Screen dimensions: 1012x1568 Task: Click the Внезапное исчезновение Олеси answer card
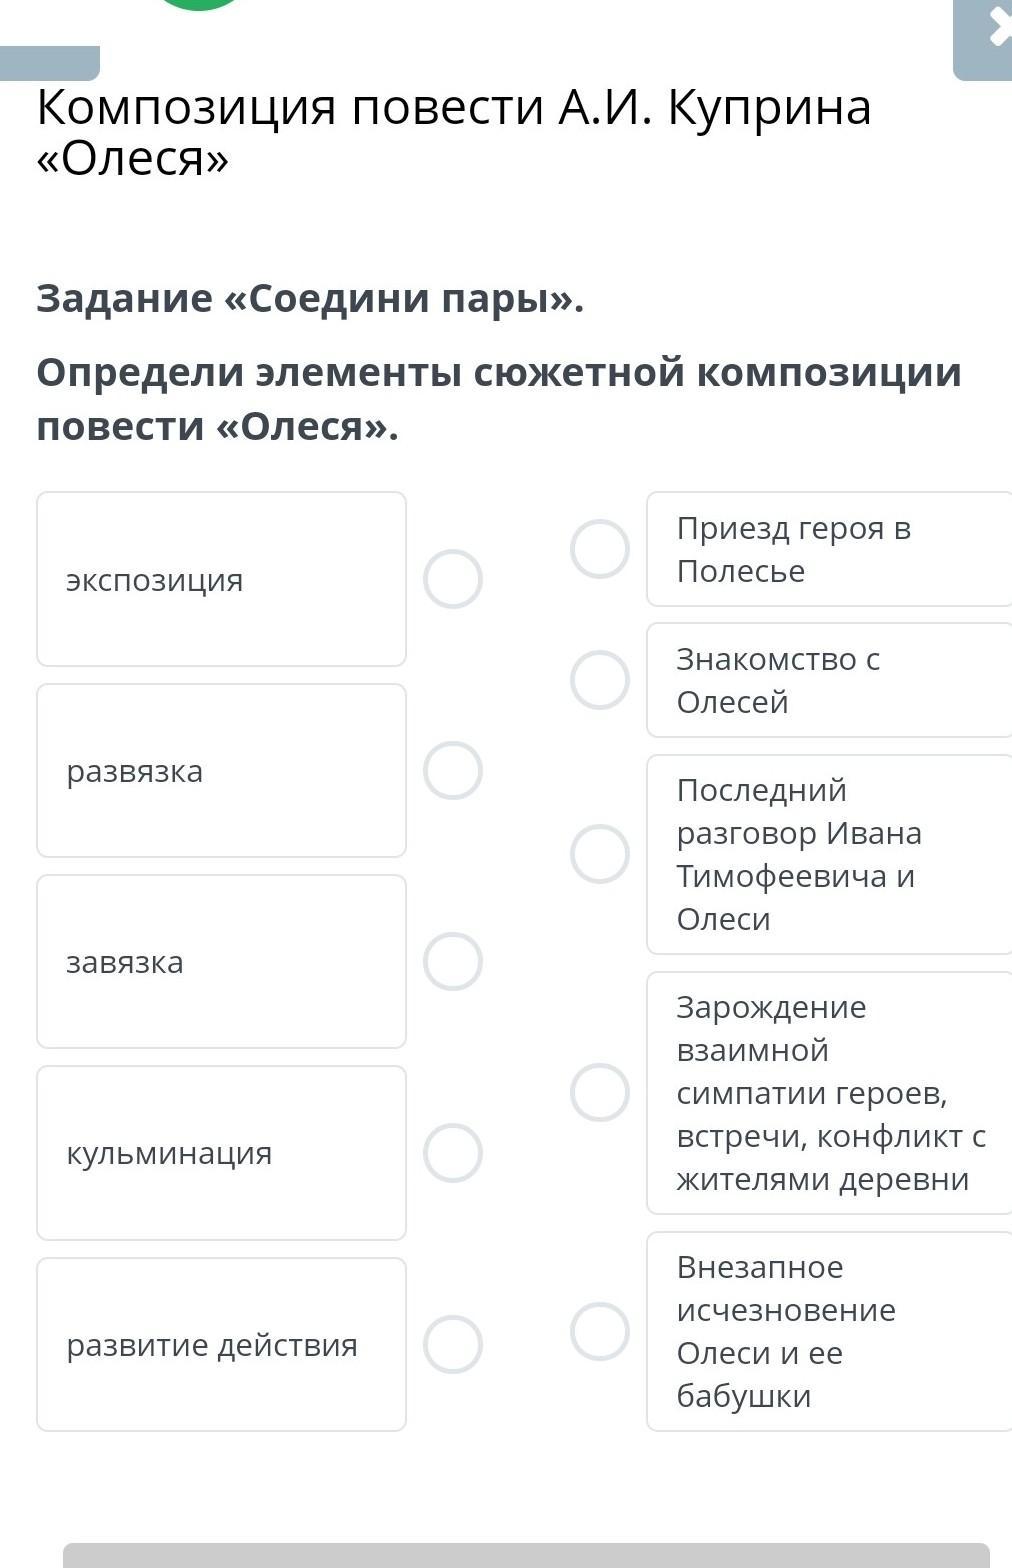829,1331
